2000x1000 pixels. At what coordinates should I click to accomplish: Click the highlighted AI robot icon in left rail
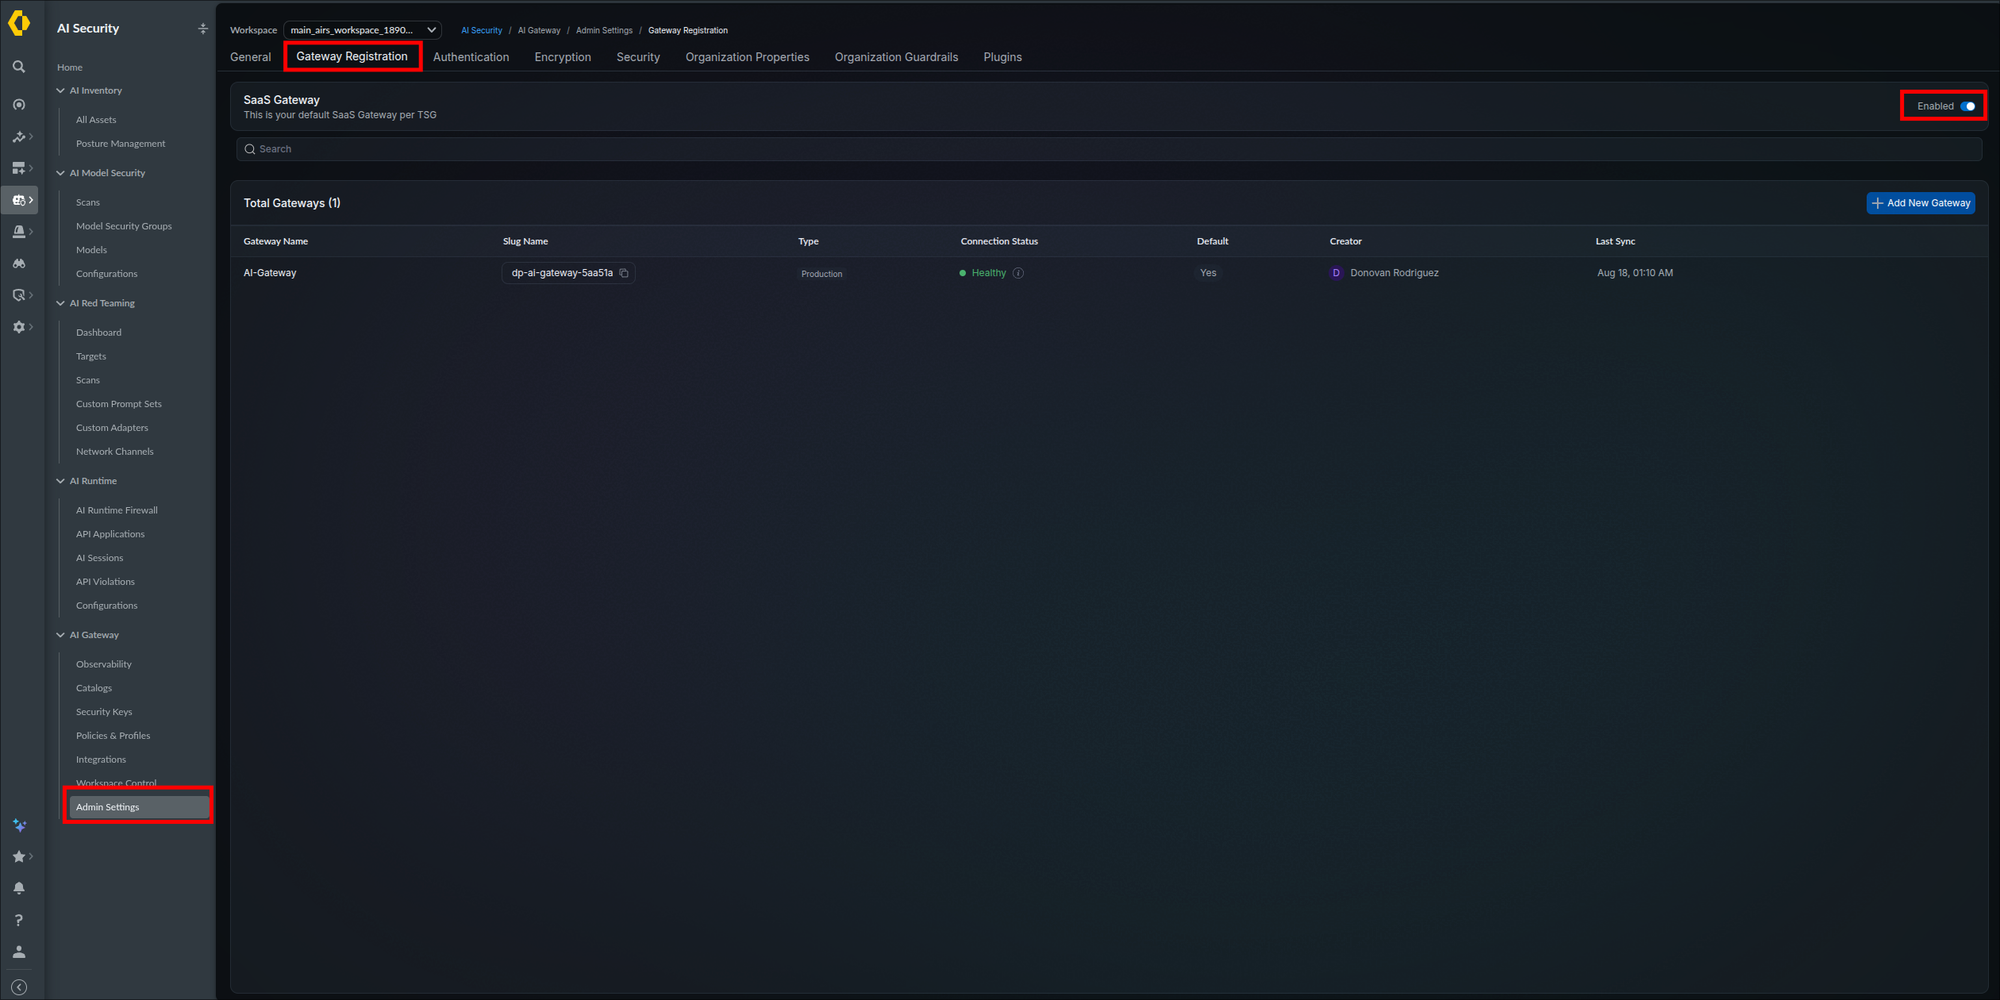[x=19, y=200]
